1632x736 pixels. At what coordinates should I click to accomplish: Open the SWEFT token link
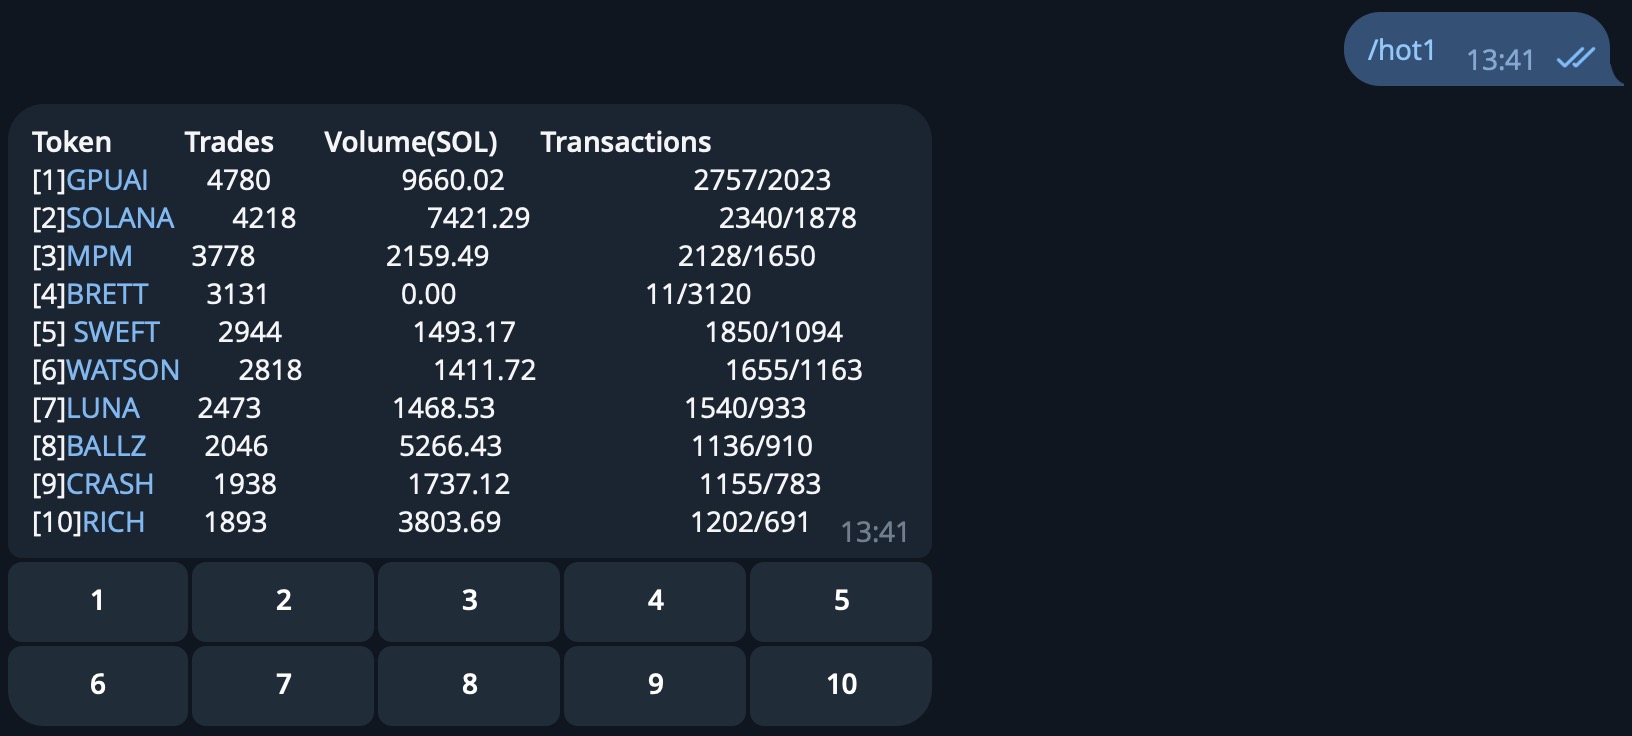(x=116, y=332)
